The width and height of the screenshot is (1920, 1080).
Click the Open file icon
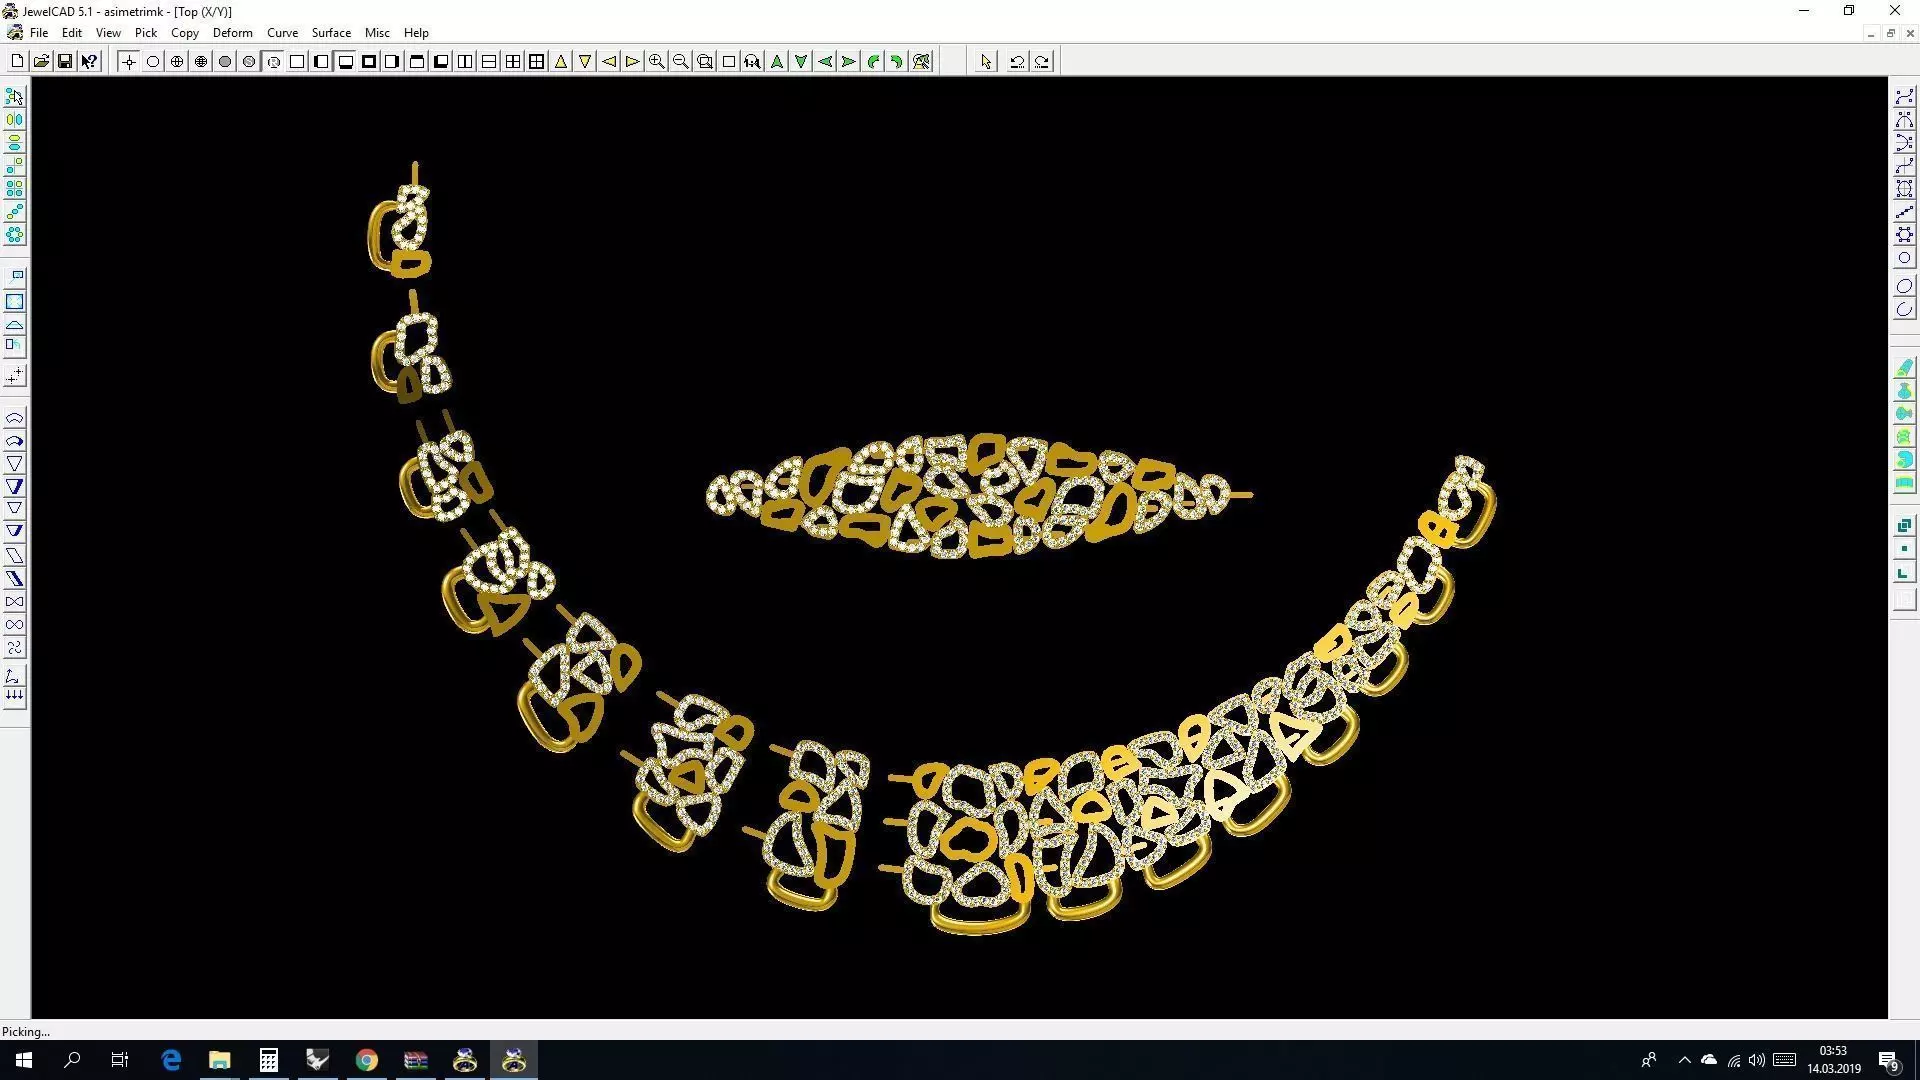click(41, 62)
